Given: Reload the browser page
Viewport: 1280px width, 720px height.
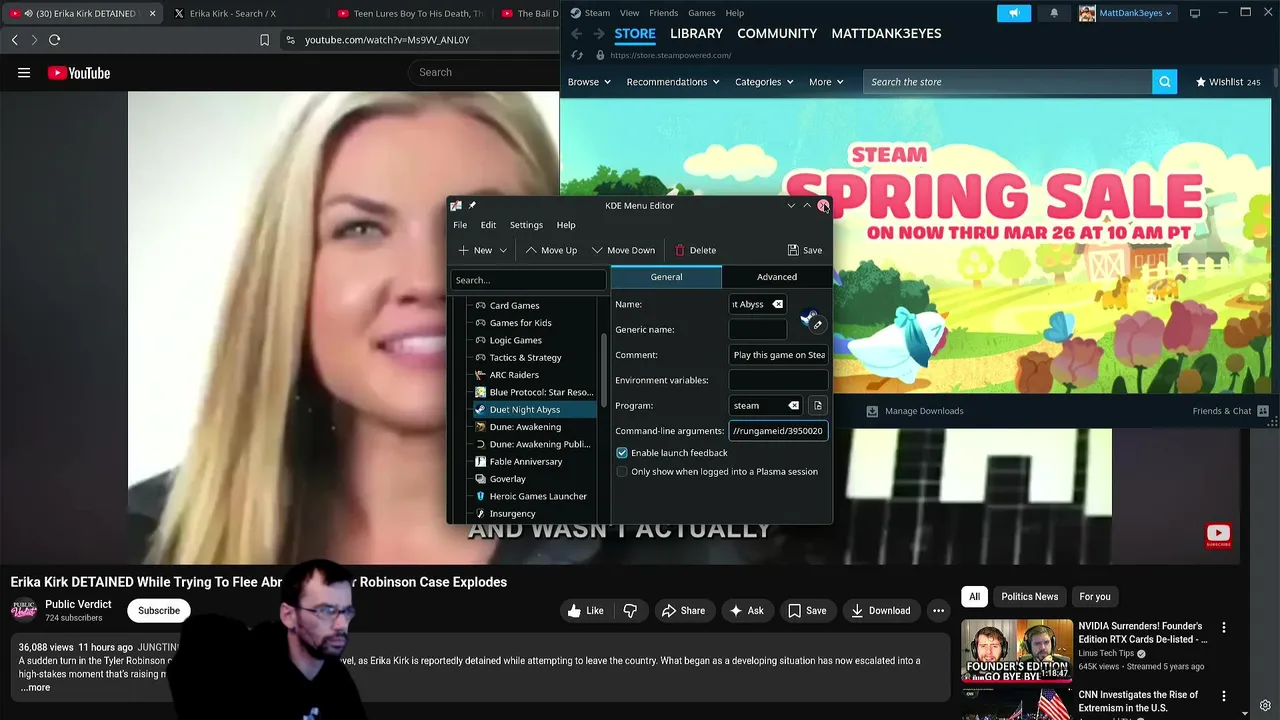Looking at the screenshot, I should [x=54, y=40].
